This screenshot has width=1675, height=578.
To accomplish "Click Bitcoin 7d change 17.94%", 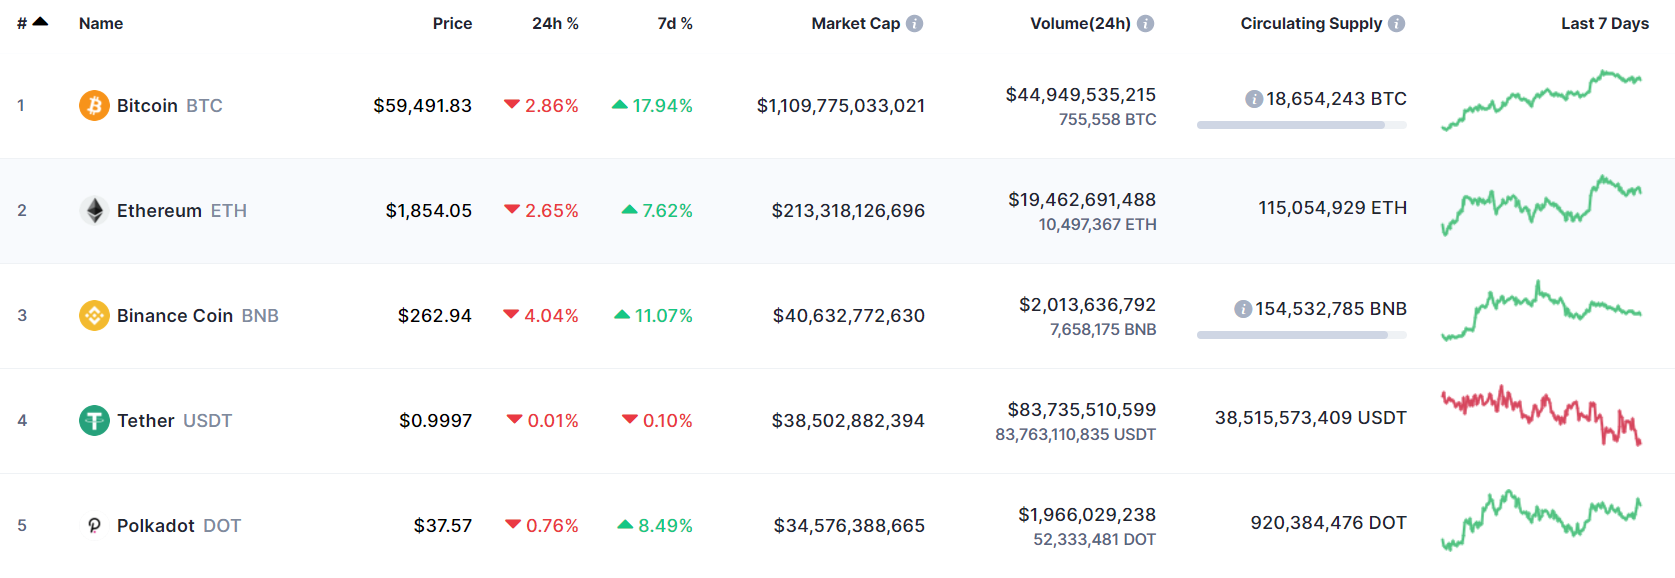I will pos(653,105).
